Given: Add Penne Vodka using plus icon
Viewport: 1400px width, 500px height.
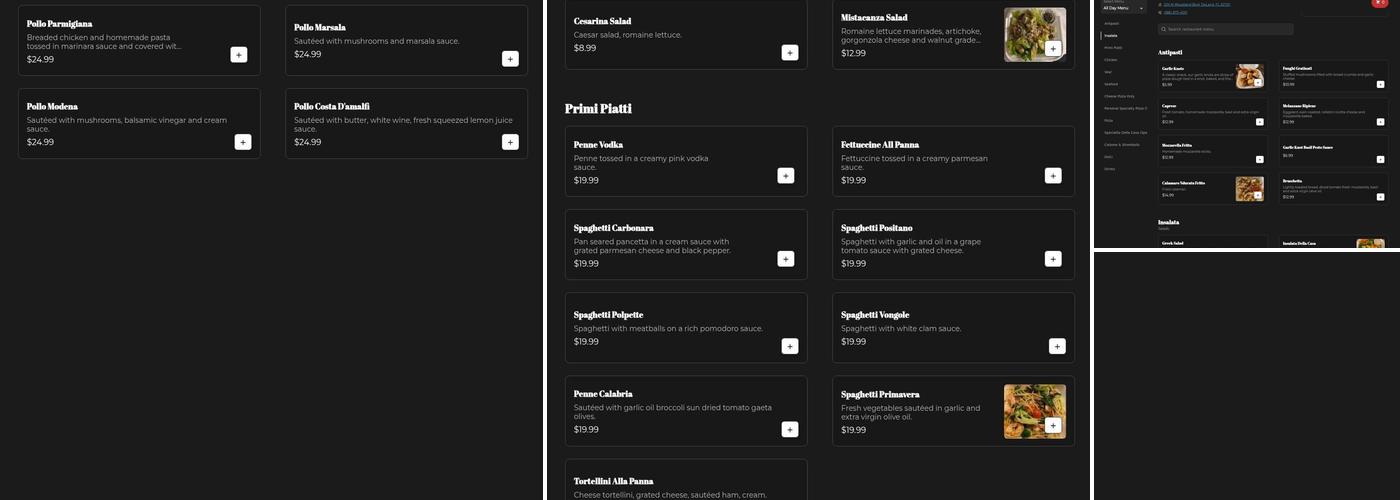Looking at the screenshot, I should [x=786, y=176].
